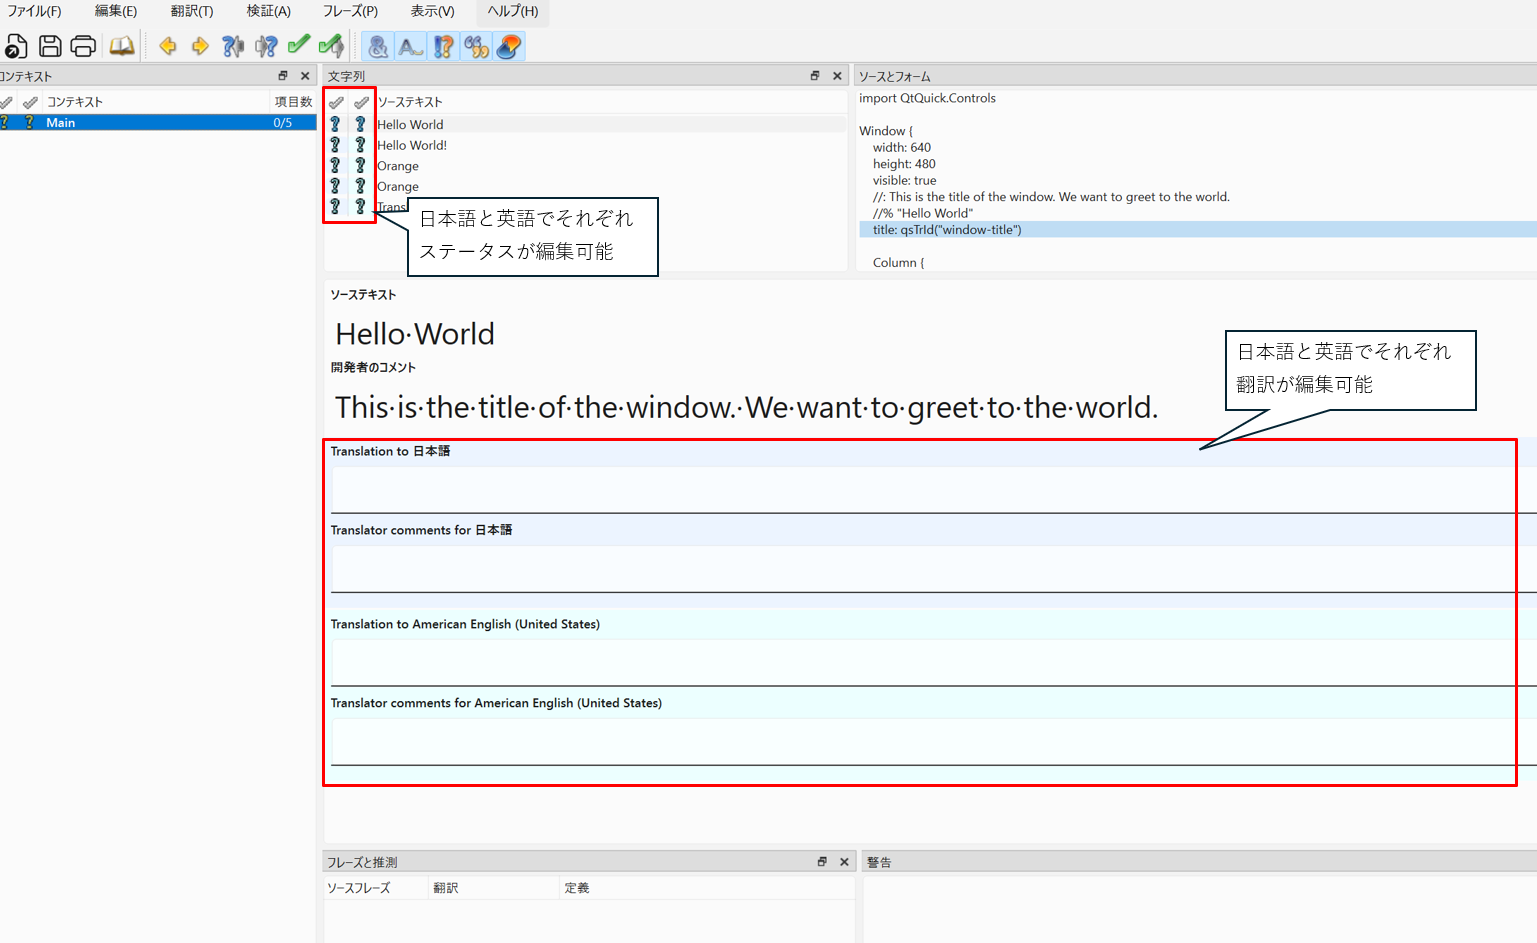Float the 文字列 panel
Viewport: 1537px width, 943px height.
815,76
